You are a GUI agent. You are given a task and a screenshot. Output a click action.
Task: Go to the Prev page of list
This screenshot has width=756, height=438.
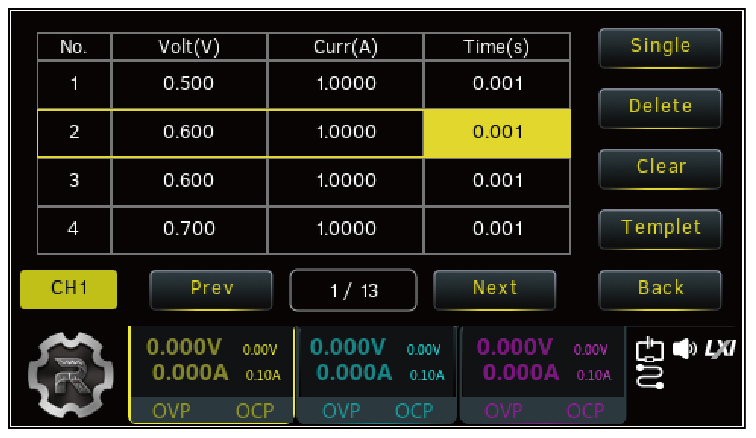211,289
